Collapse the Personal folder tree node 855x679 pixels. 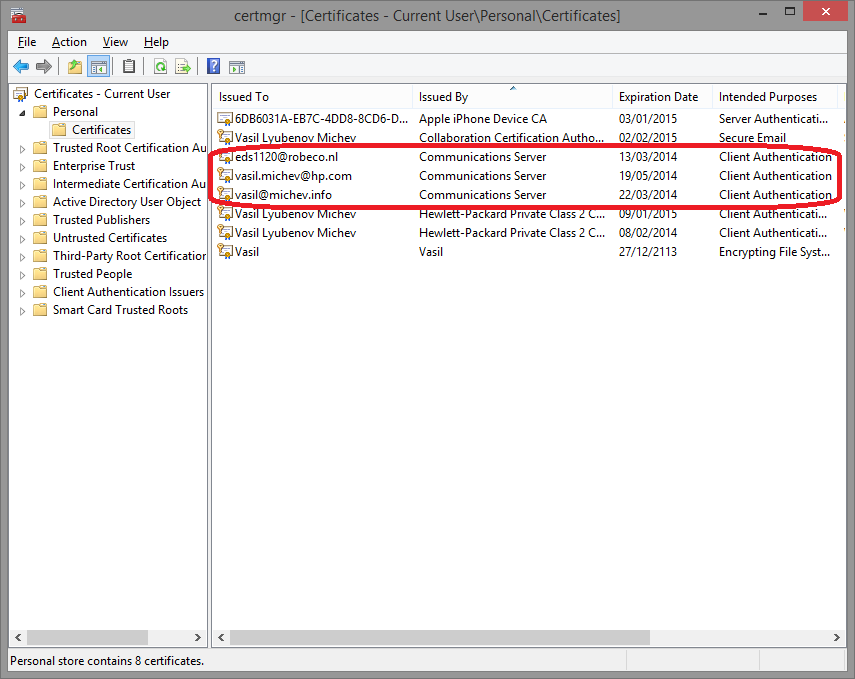(x=23, y=112)
